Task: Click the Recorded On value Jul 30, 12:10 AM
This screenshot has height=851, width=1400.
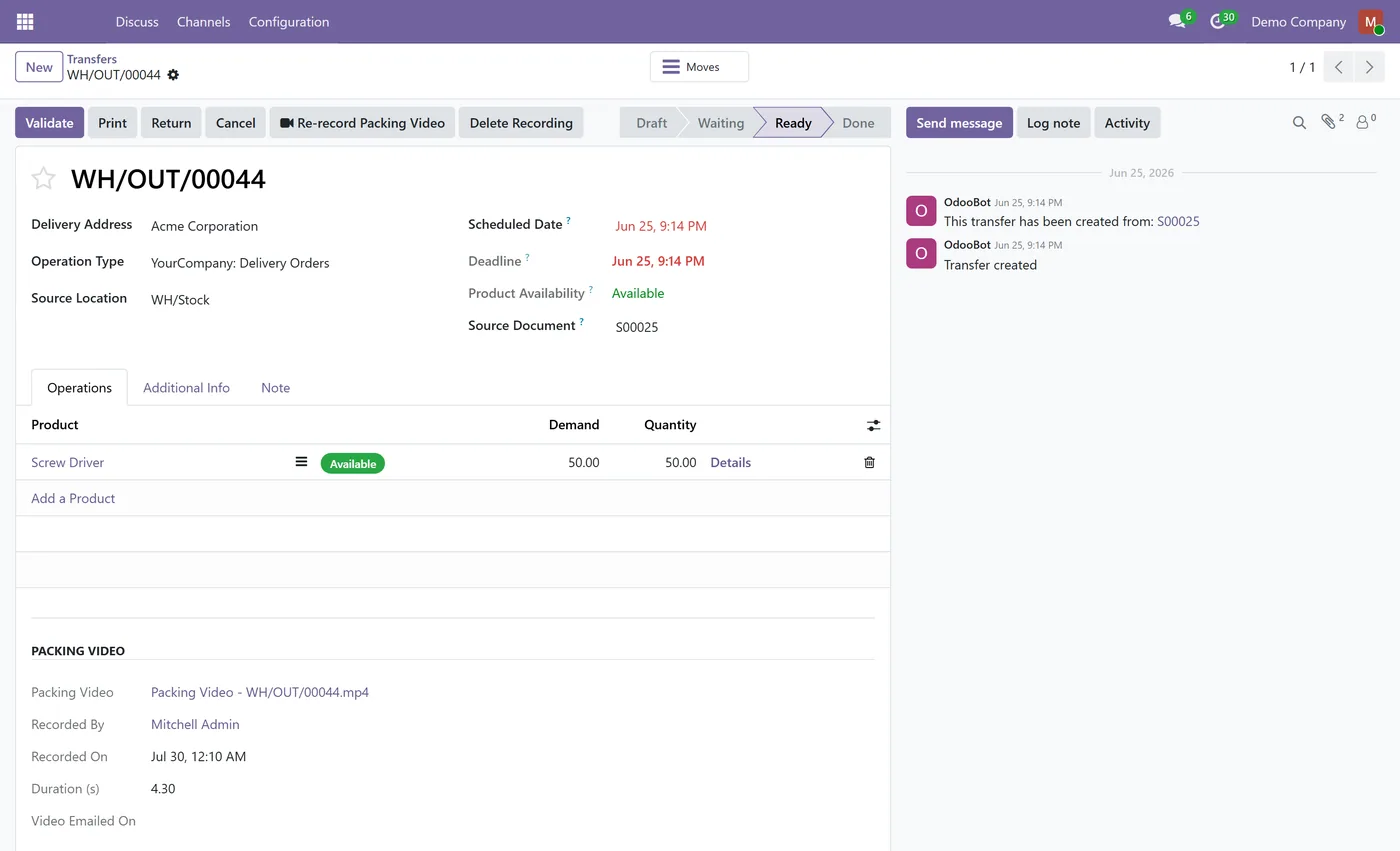Action: coord(198,757)
